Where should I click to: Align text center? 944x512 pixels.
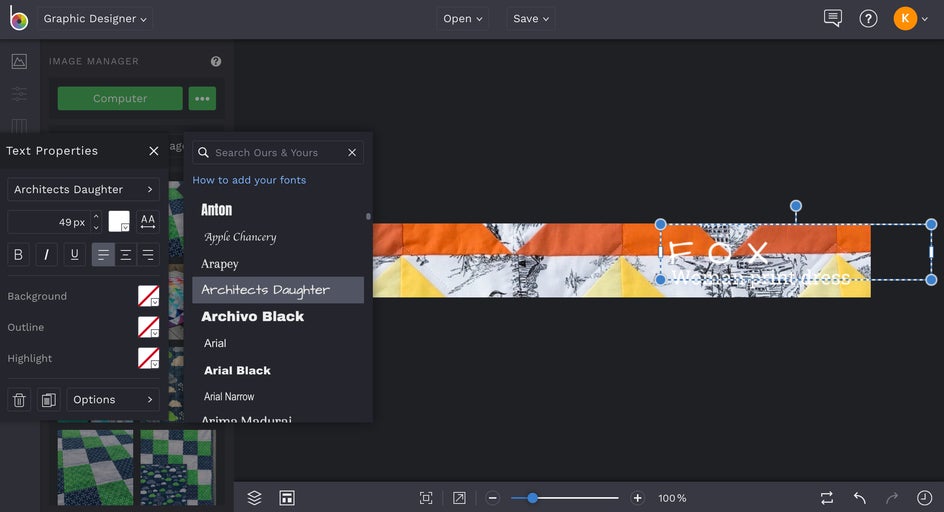pos(126,255)
